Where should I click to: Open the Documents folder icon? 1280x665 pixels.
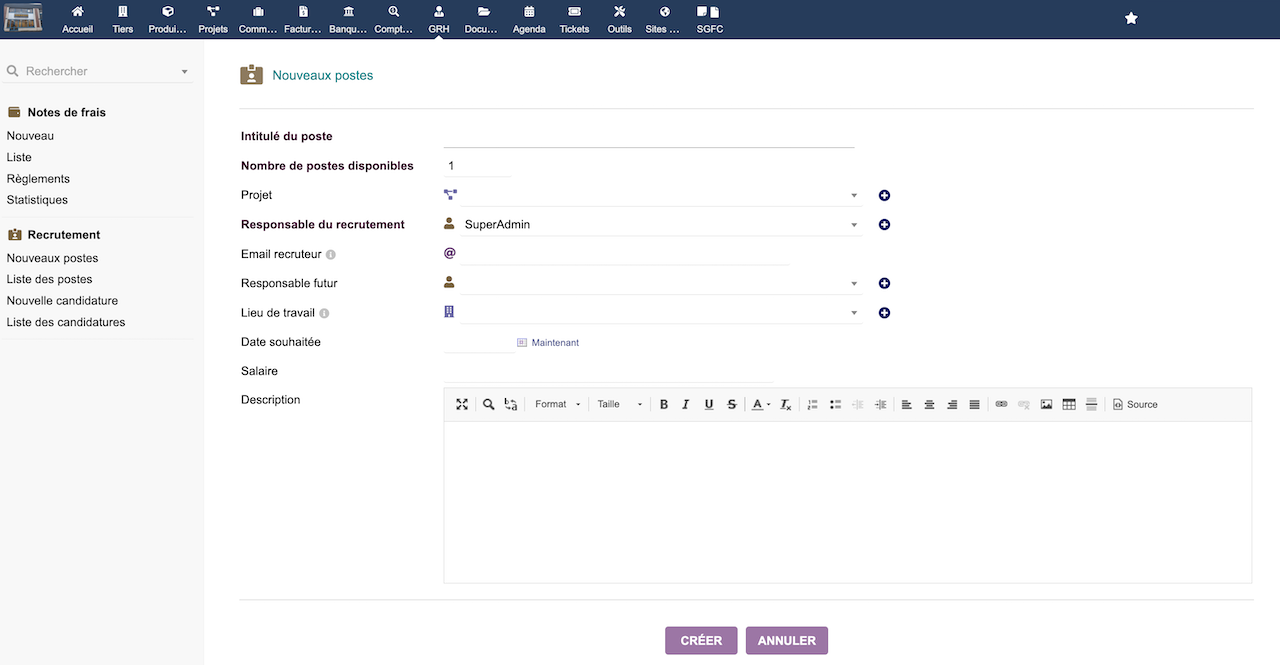[484, 12]
